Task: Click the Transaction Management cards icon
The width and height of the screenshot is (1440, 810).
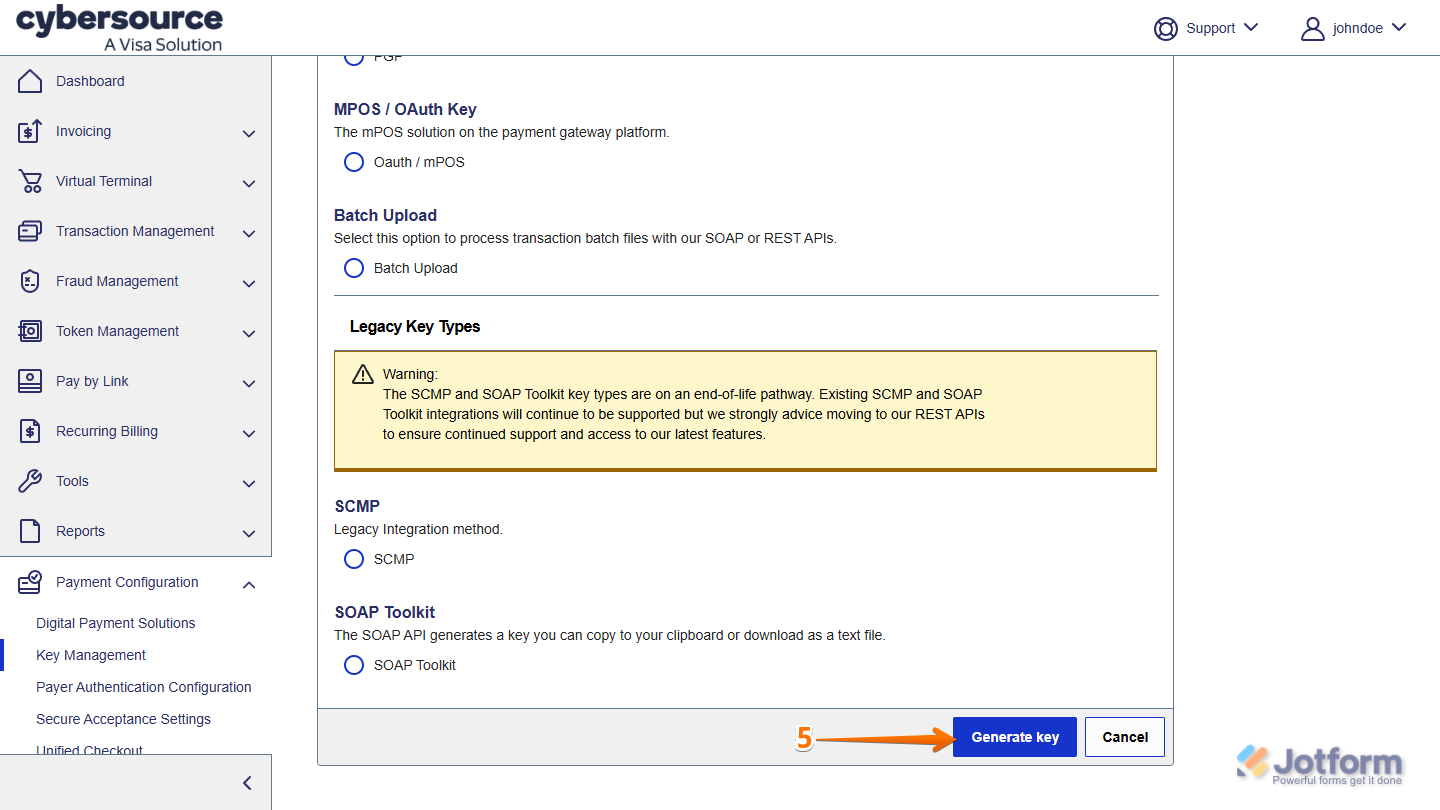Action: tap(30, 231)
